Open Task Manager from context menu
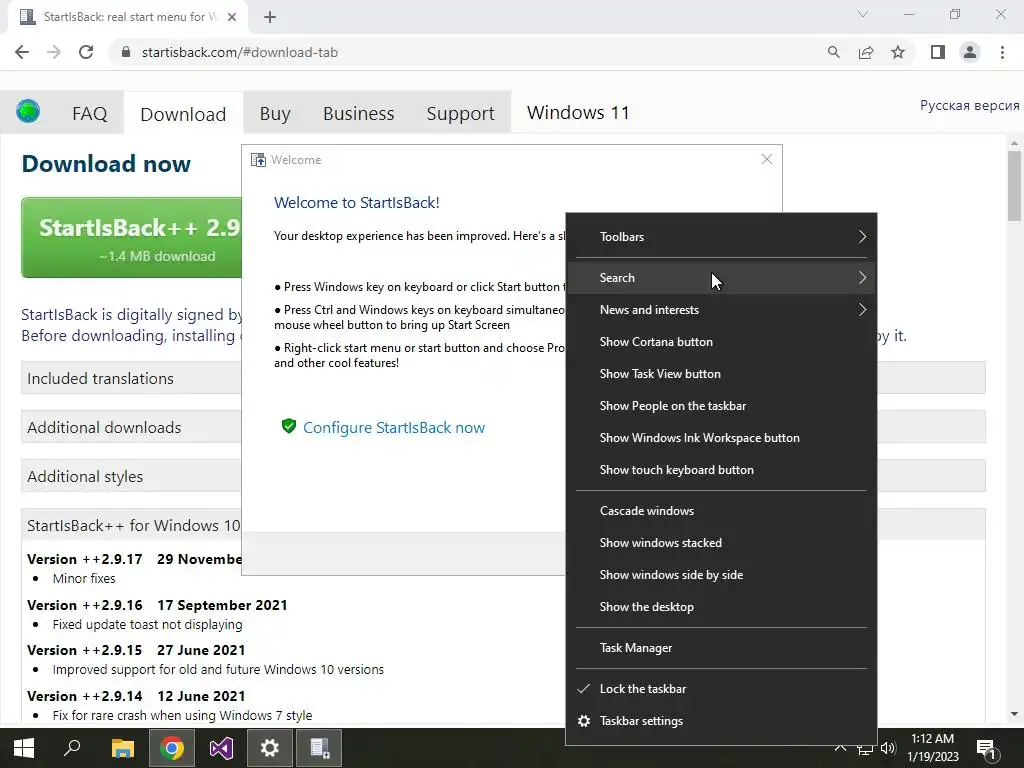Viewport: 1024px width, 768px height. pyautogui.click(x=722, y=648)
